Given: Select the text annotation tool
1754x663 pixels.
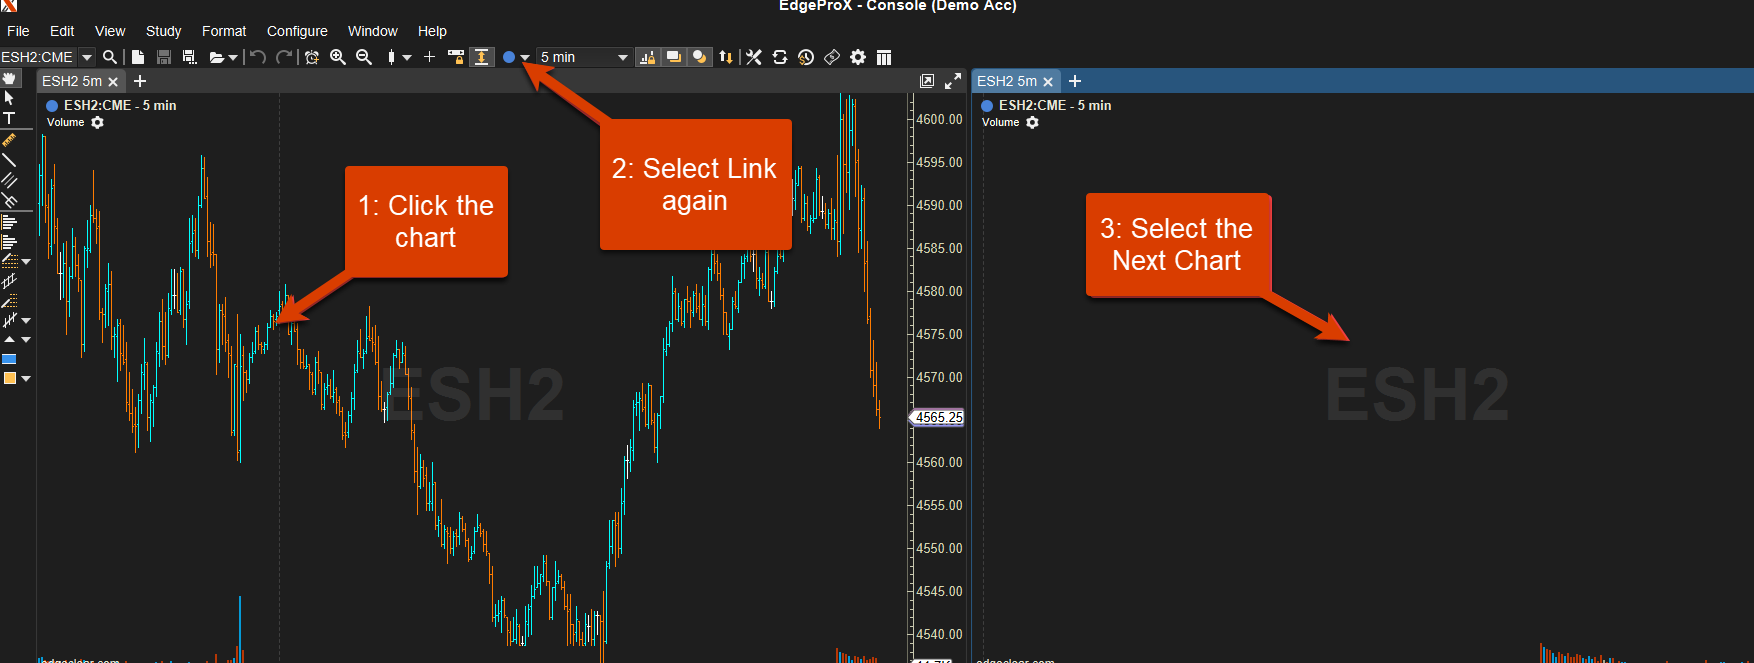Looking at the screenshot, I should point(9,118).
